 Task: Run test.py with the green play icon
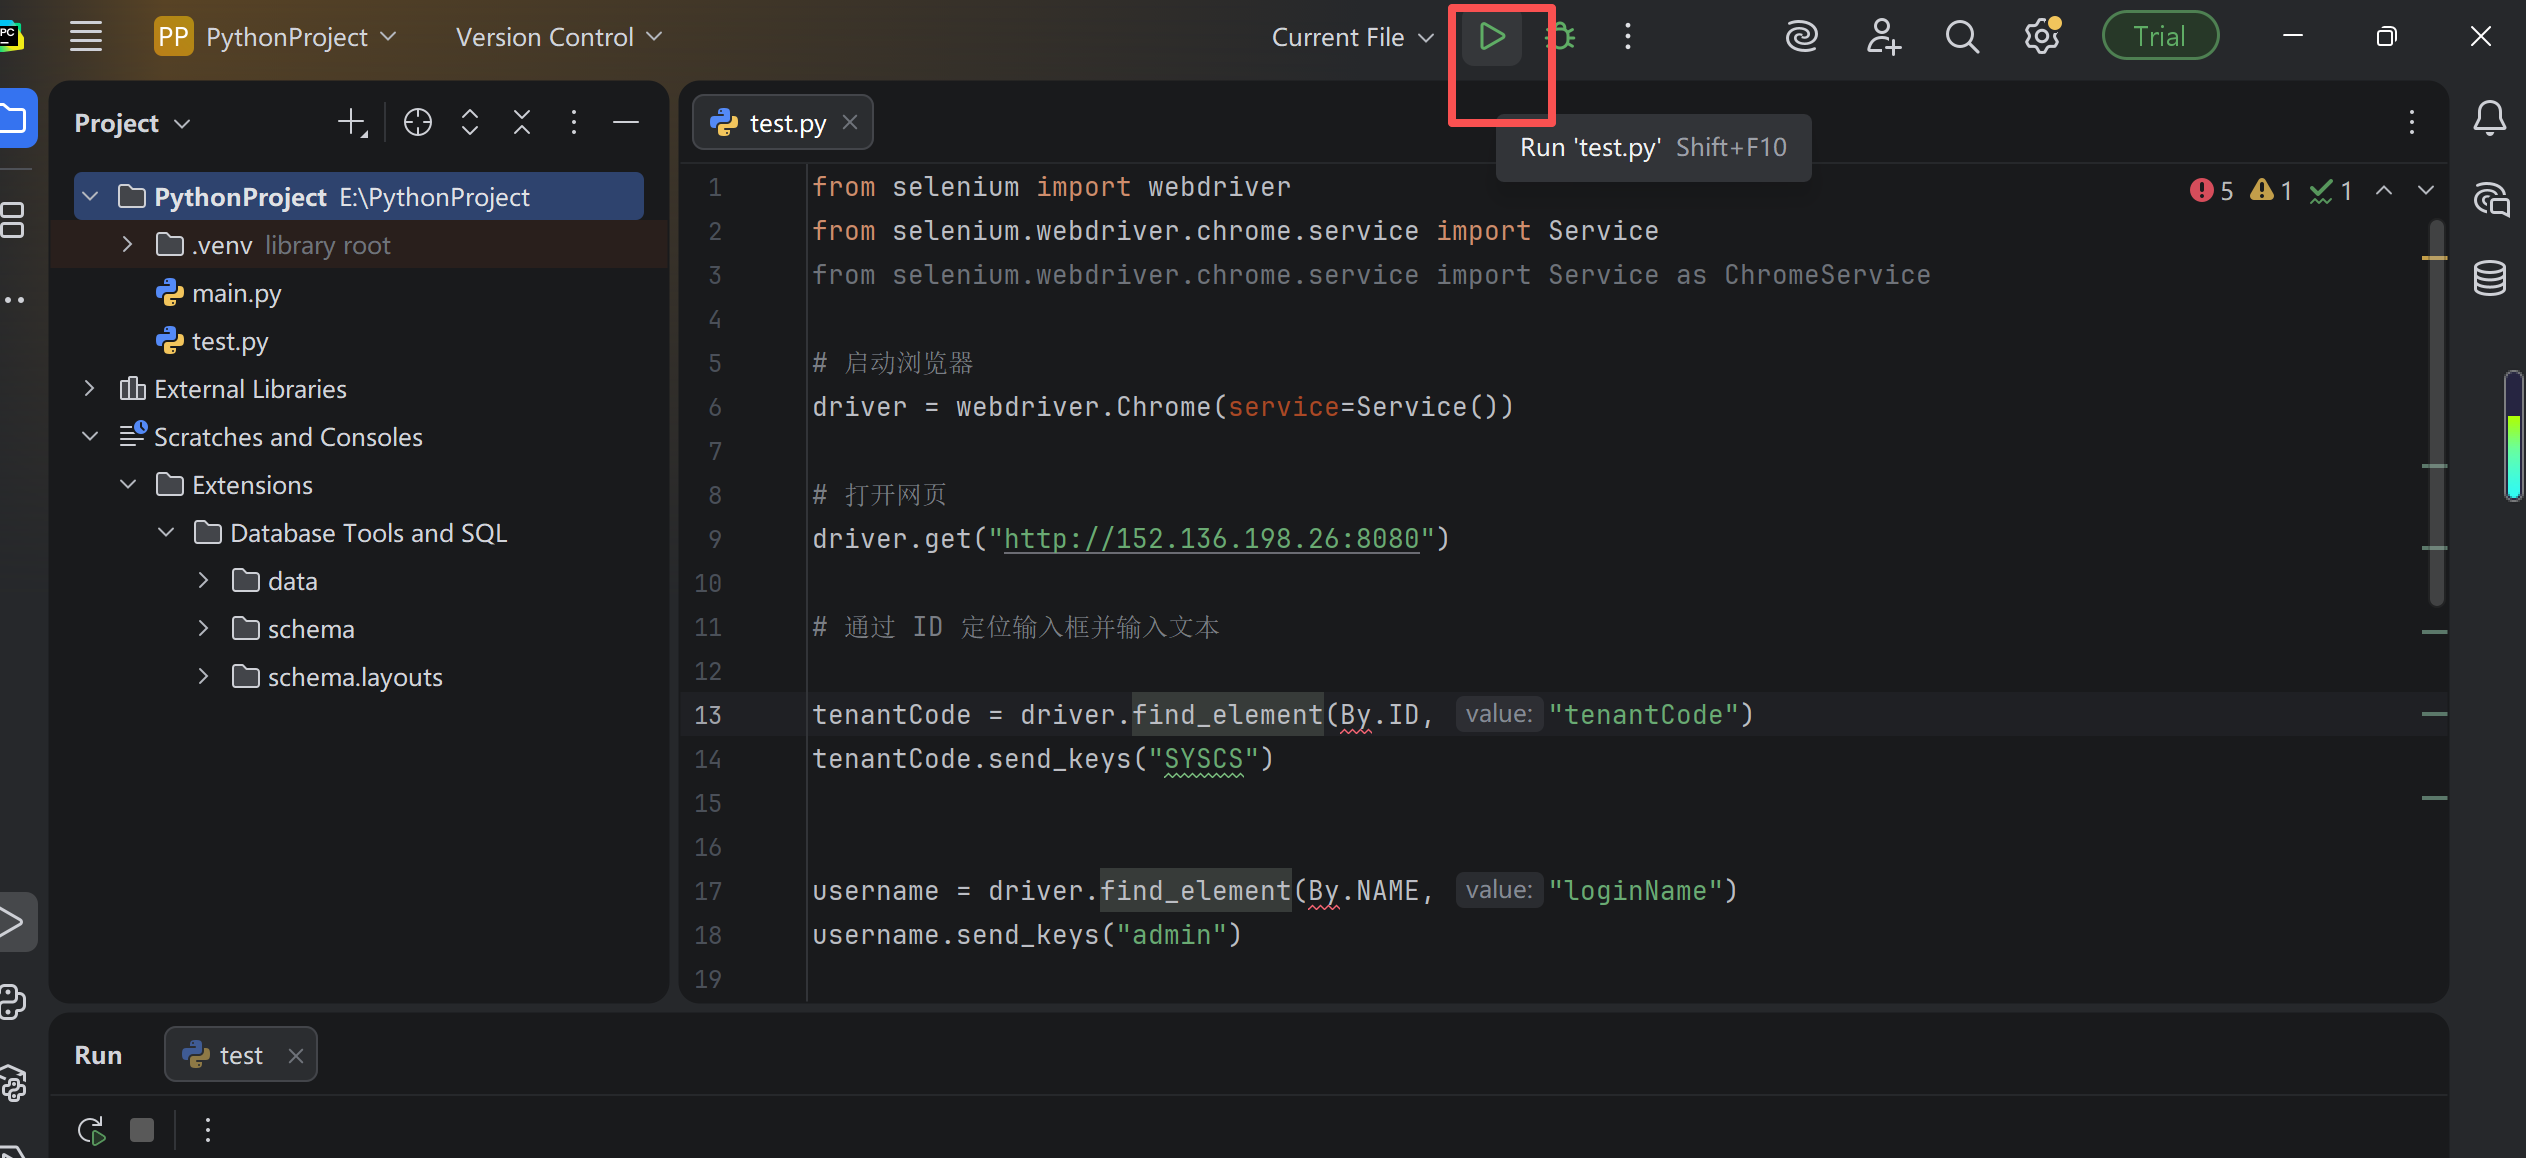coord(1491,37)
